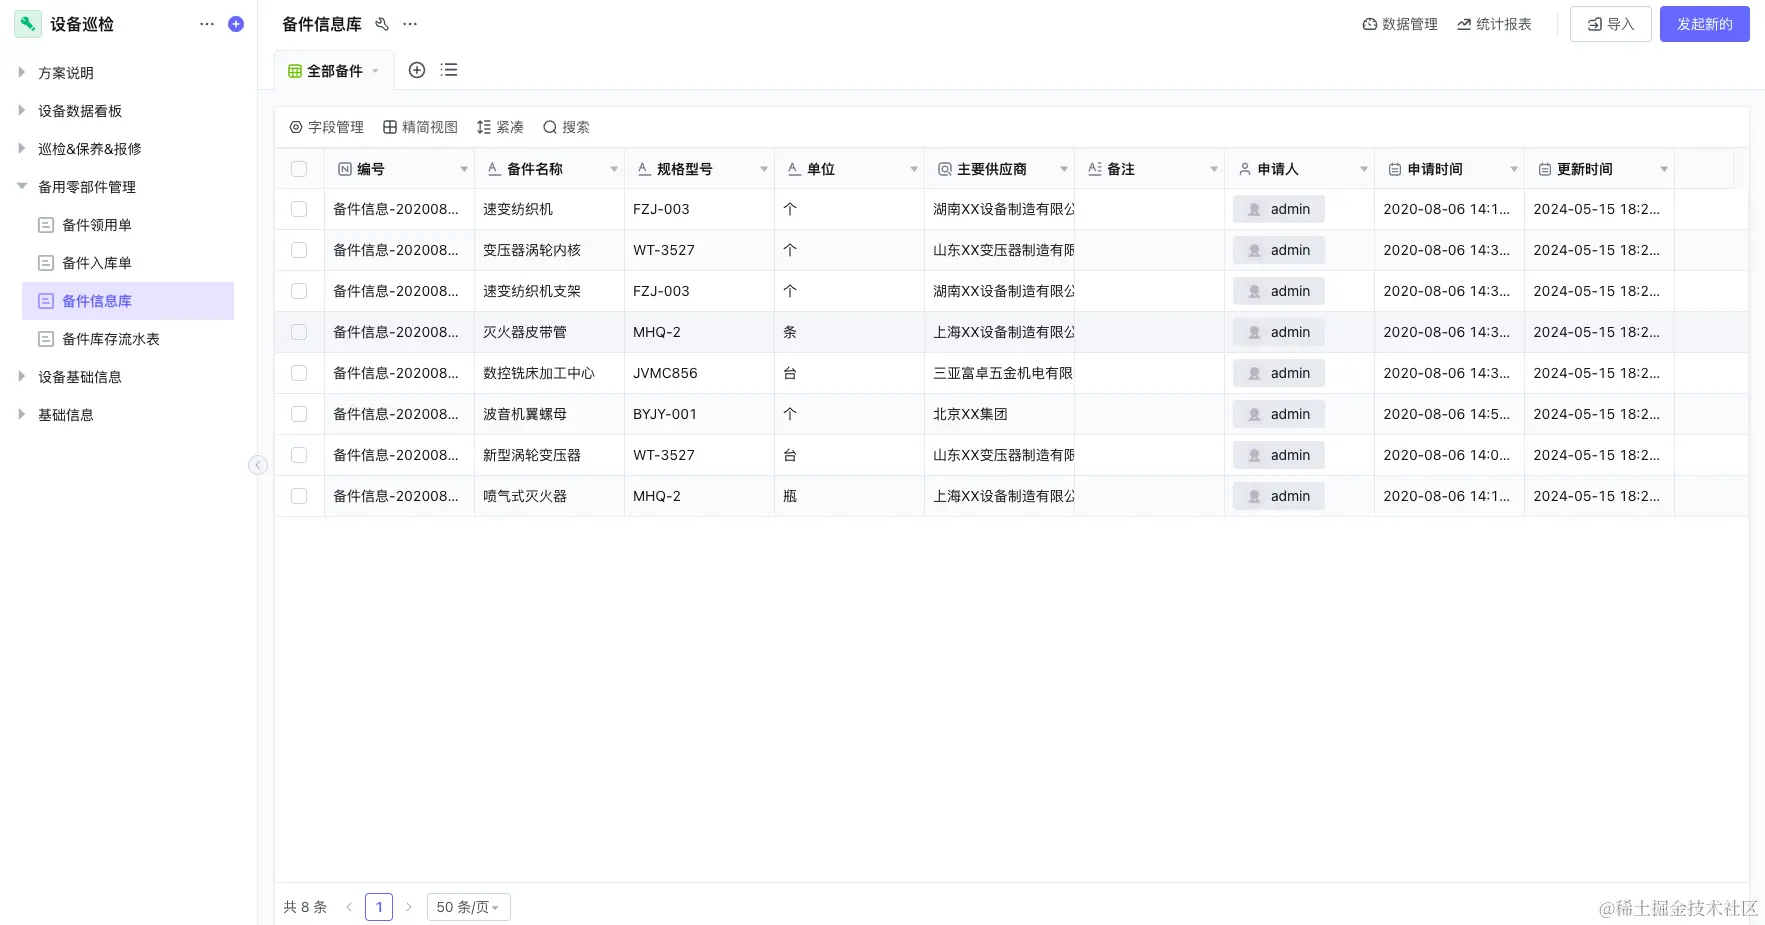Select the 全部备件 view tab

point(334,71)
